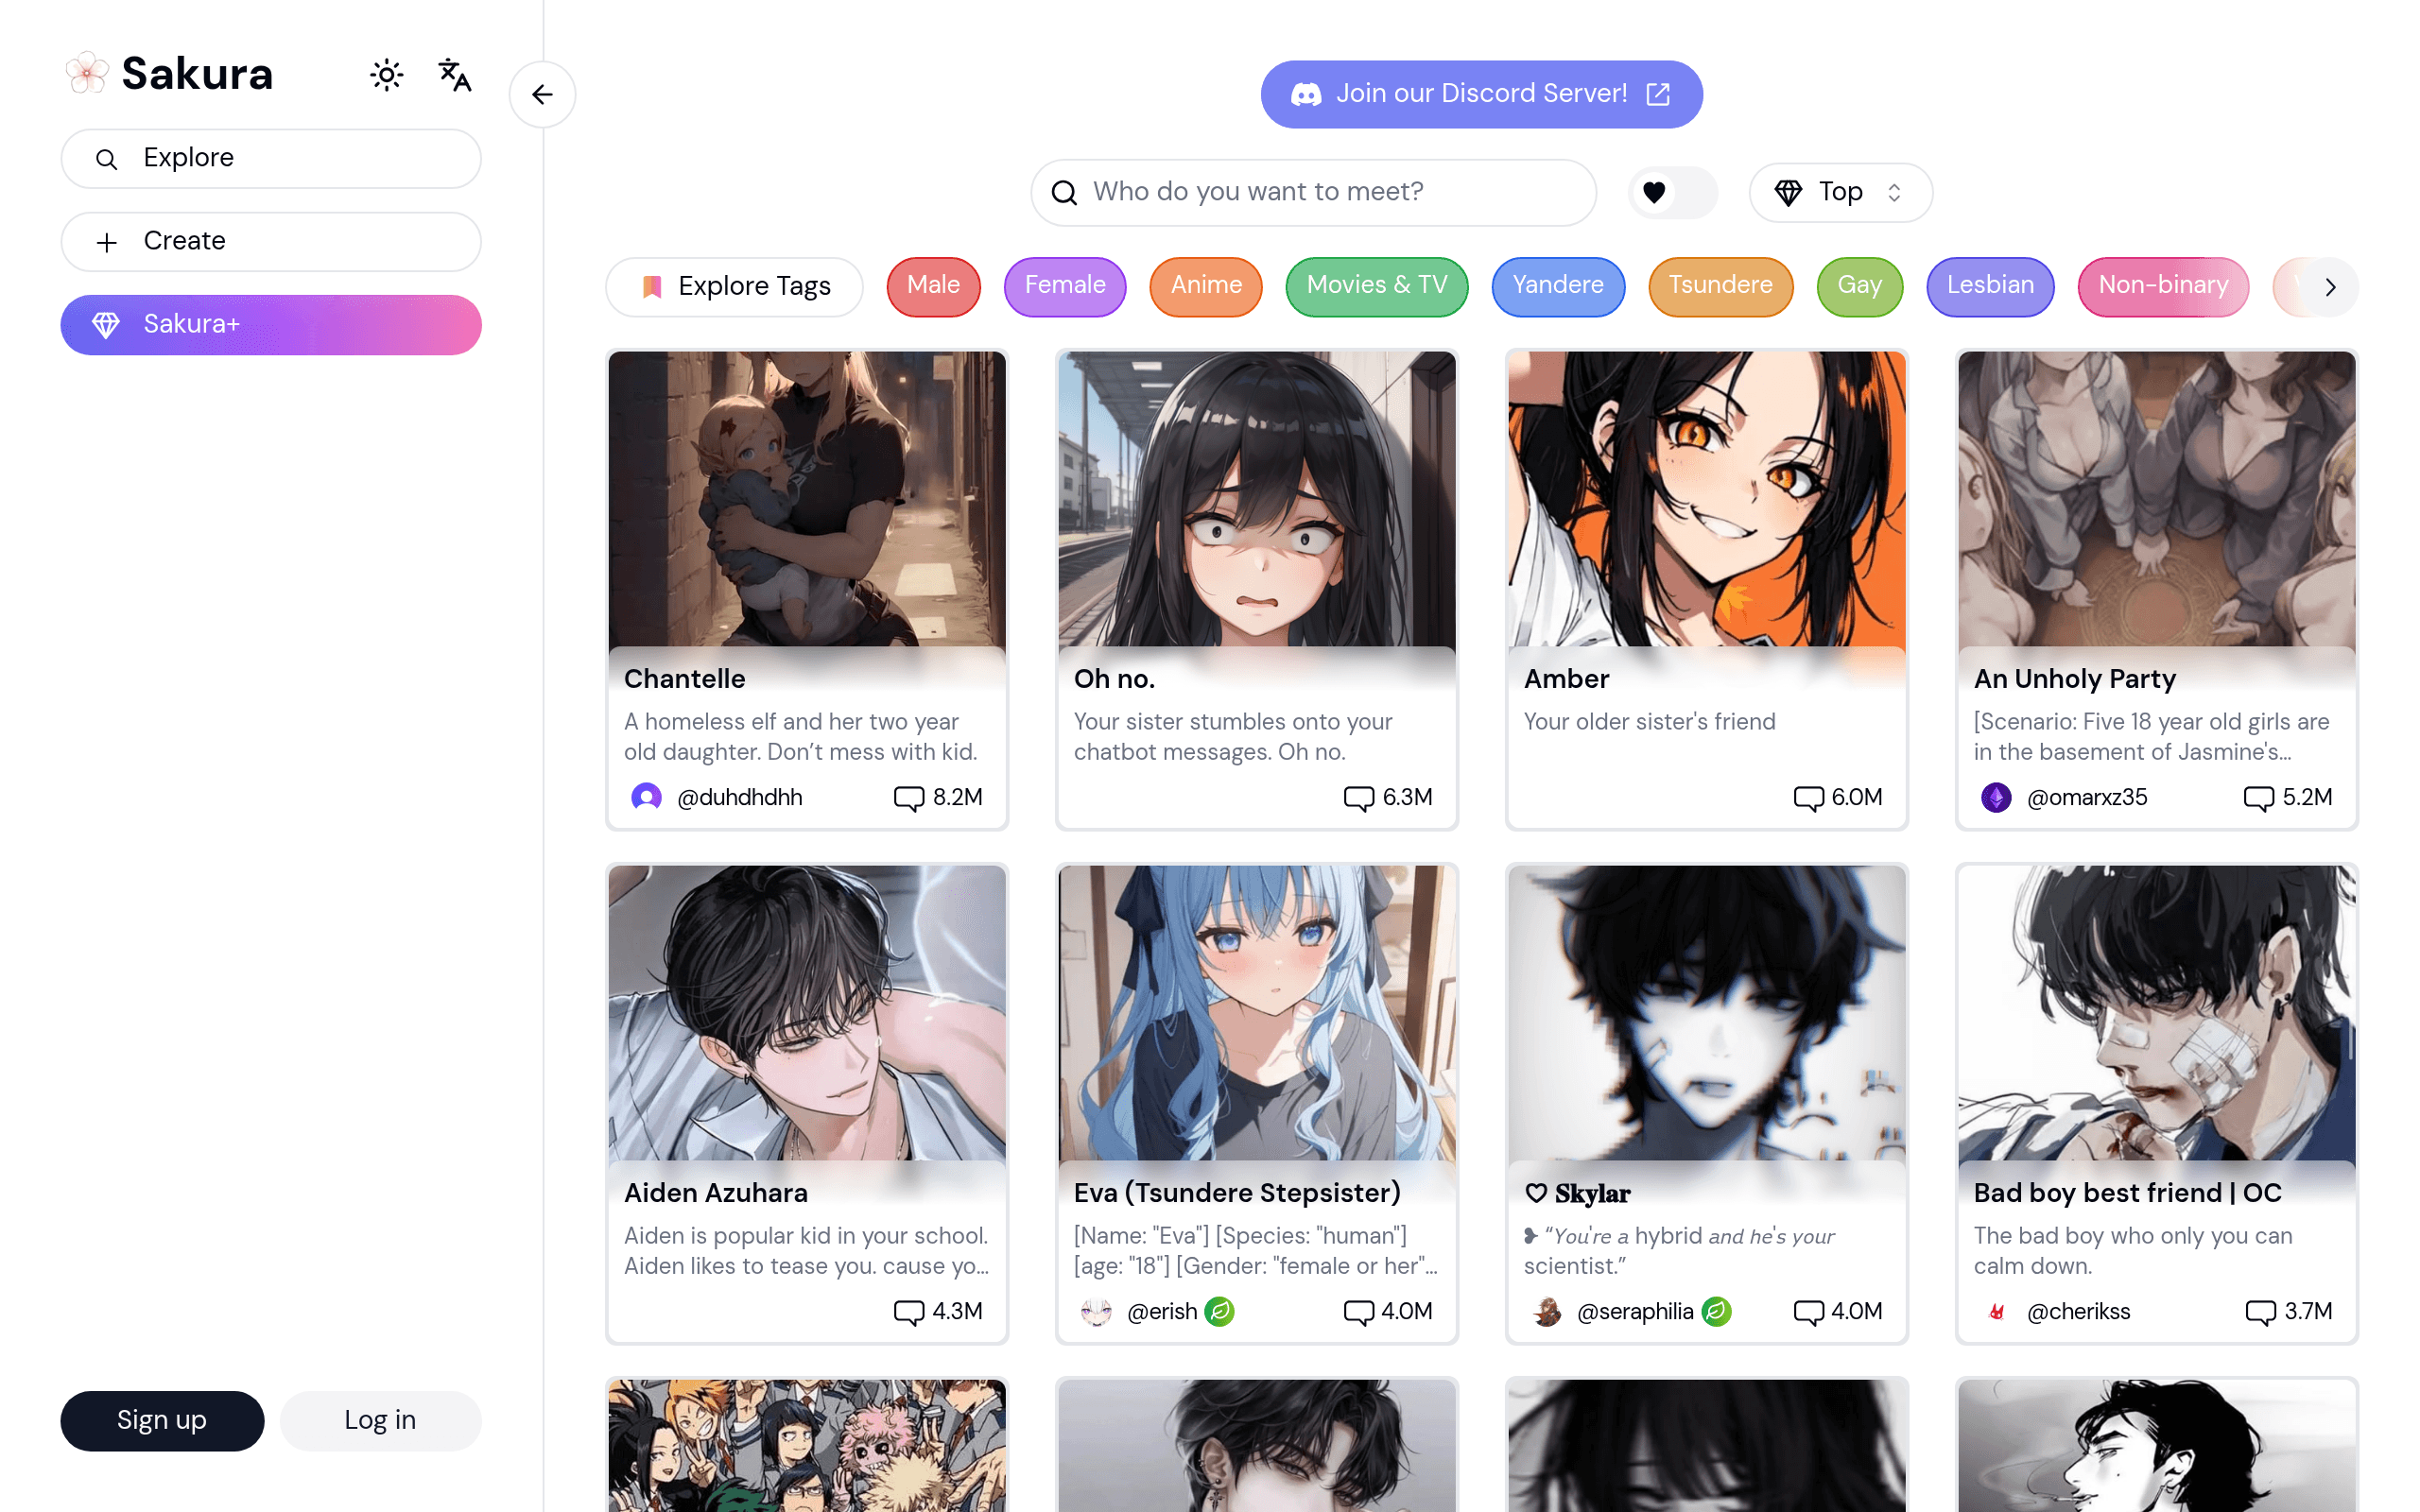Click the chat bubble icon on Aiden Azuhara card
The height and width of the screenshot is (1512, 2420).
click(x=908, y=1312)
